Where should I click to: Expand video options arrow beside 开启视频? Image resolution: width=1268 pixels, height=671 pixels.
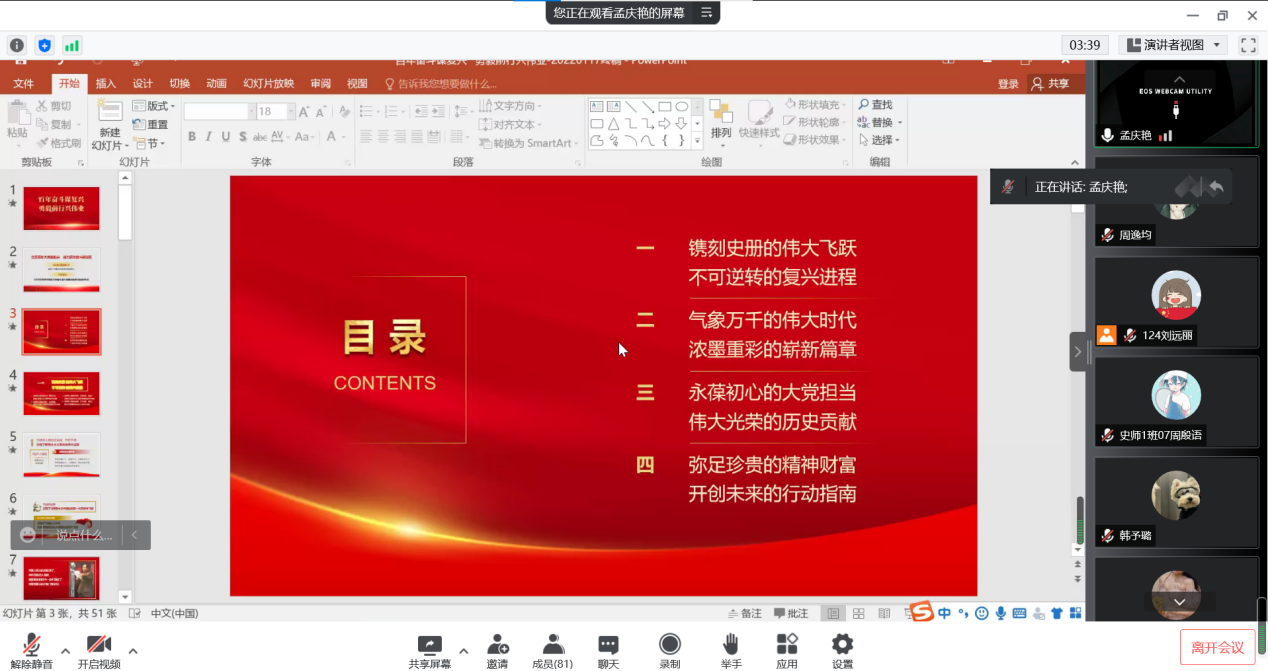(x=132, y=651)
